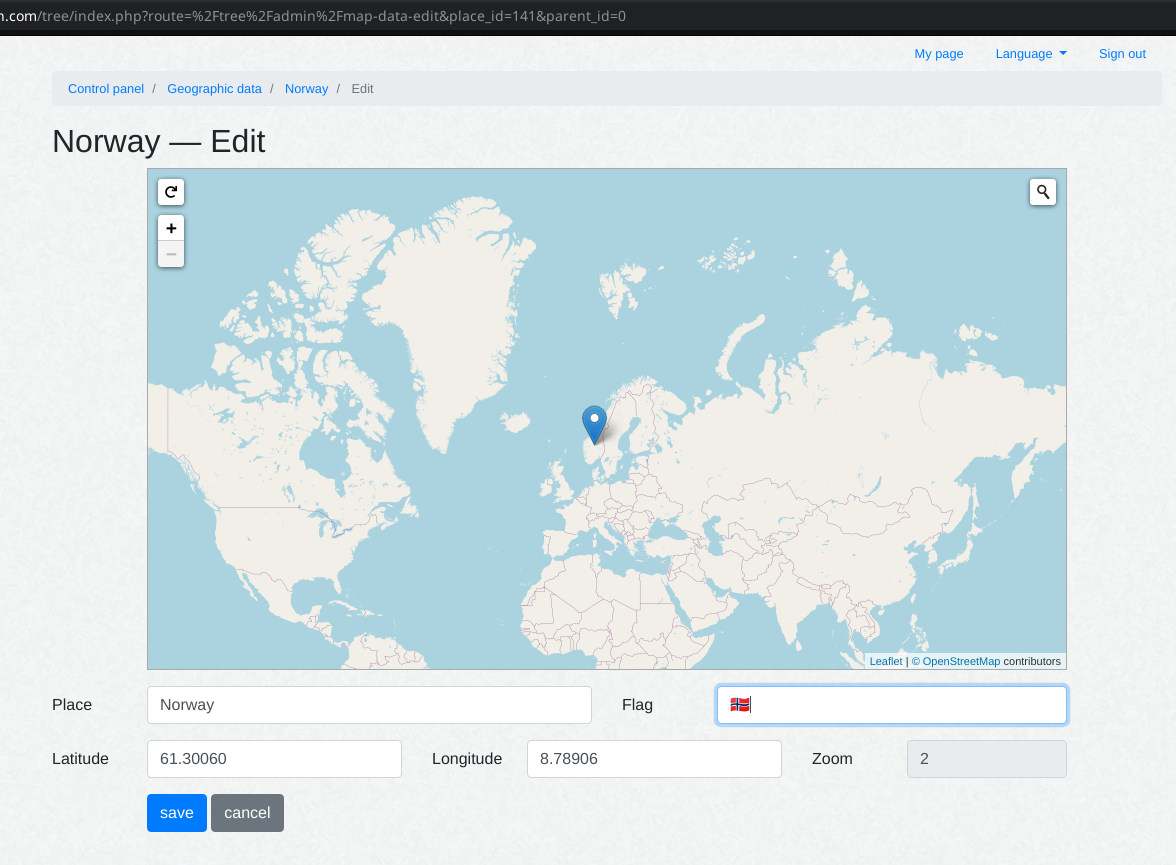The width and height of the screenshot is (1176, 865).
Task: Open the OpenStreetMap attribution link
Action: coord(956,662)
